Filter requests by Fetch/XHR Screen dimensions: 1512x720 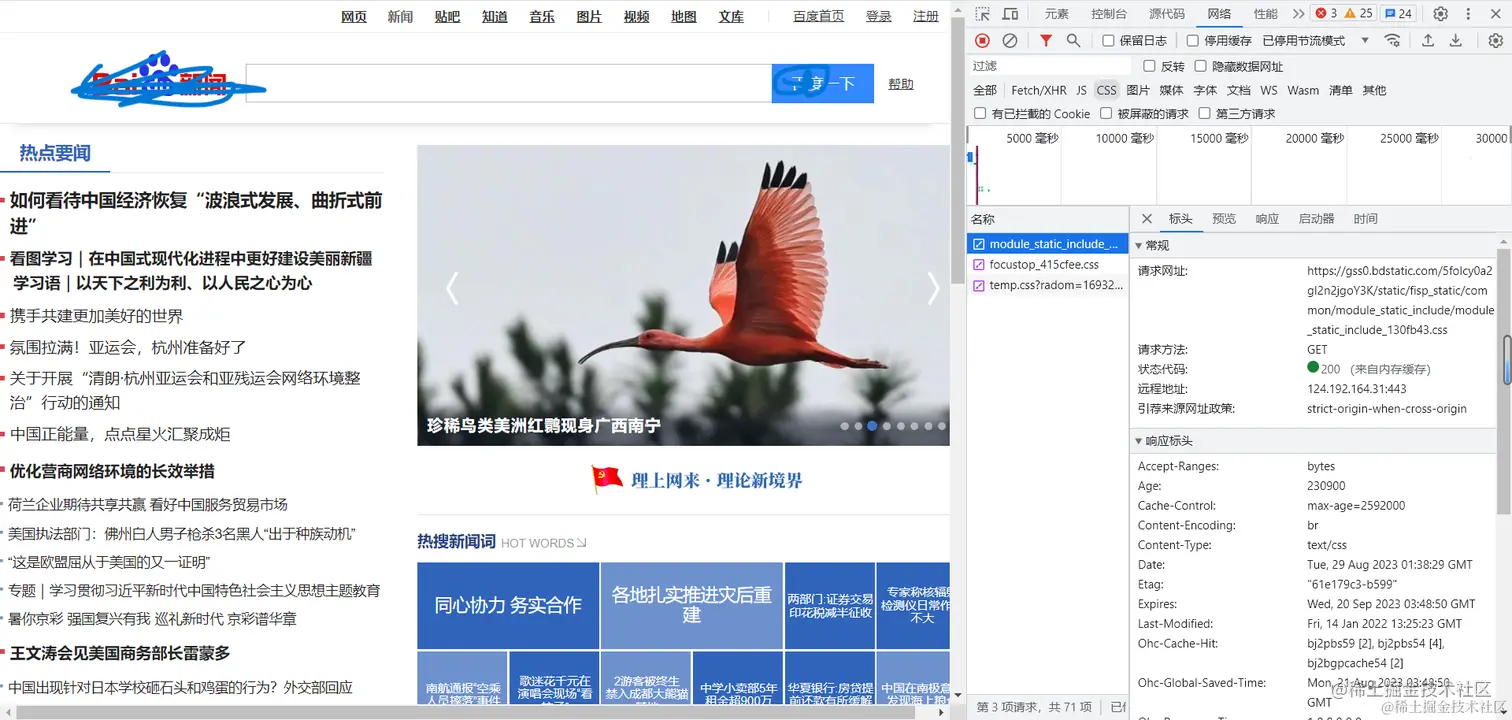[x=1039, y=90]
